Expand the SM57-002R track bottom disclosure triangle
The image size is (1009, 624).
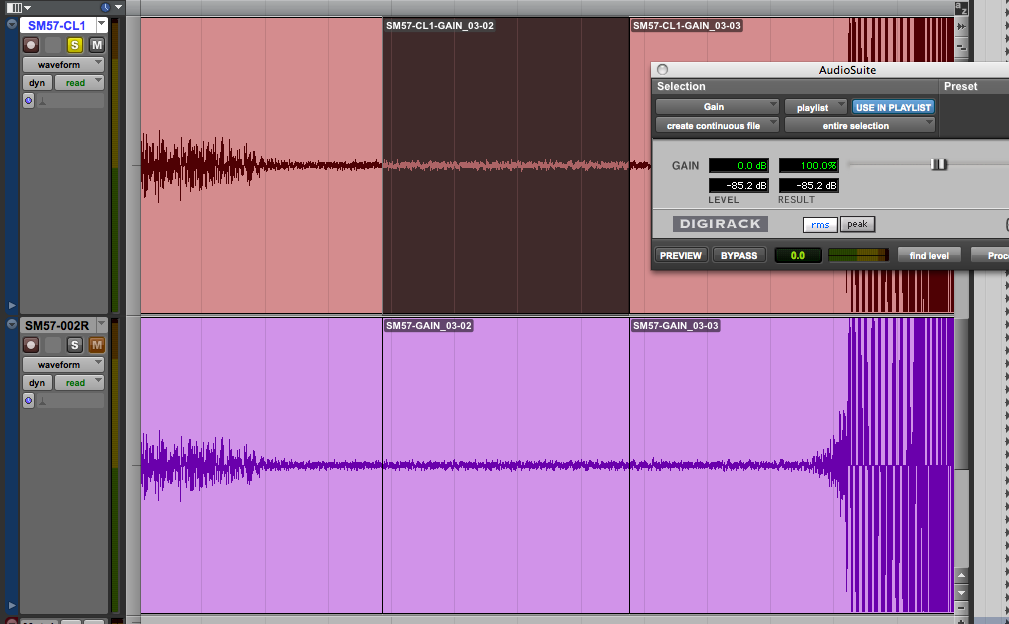[12, 605]
